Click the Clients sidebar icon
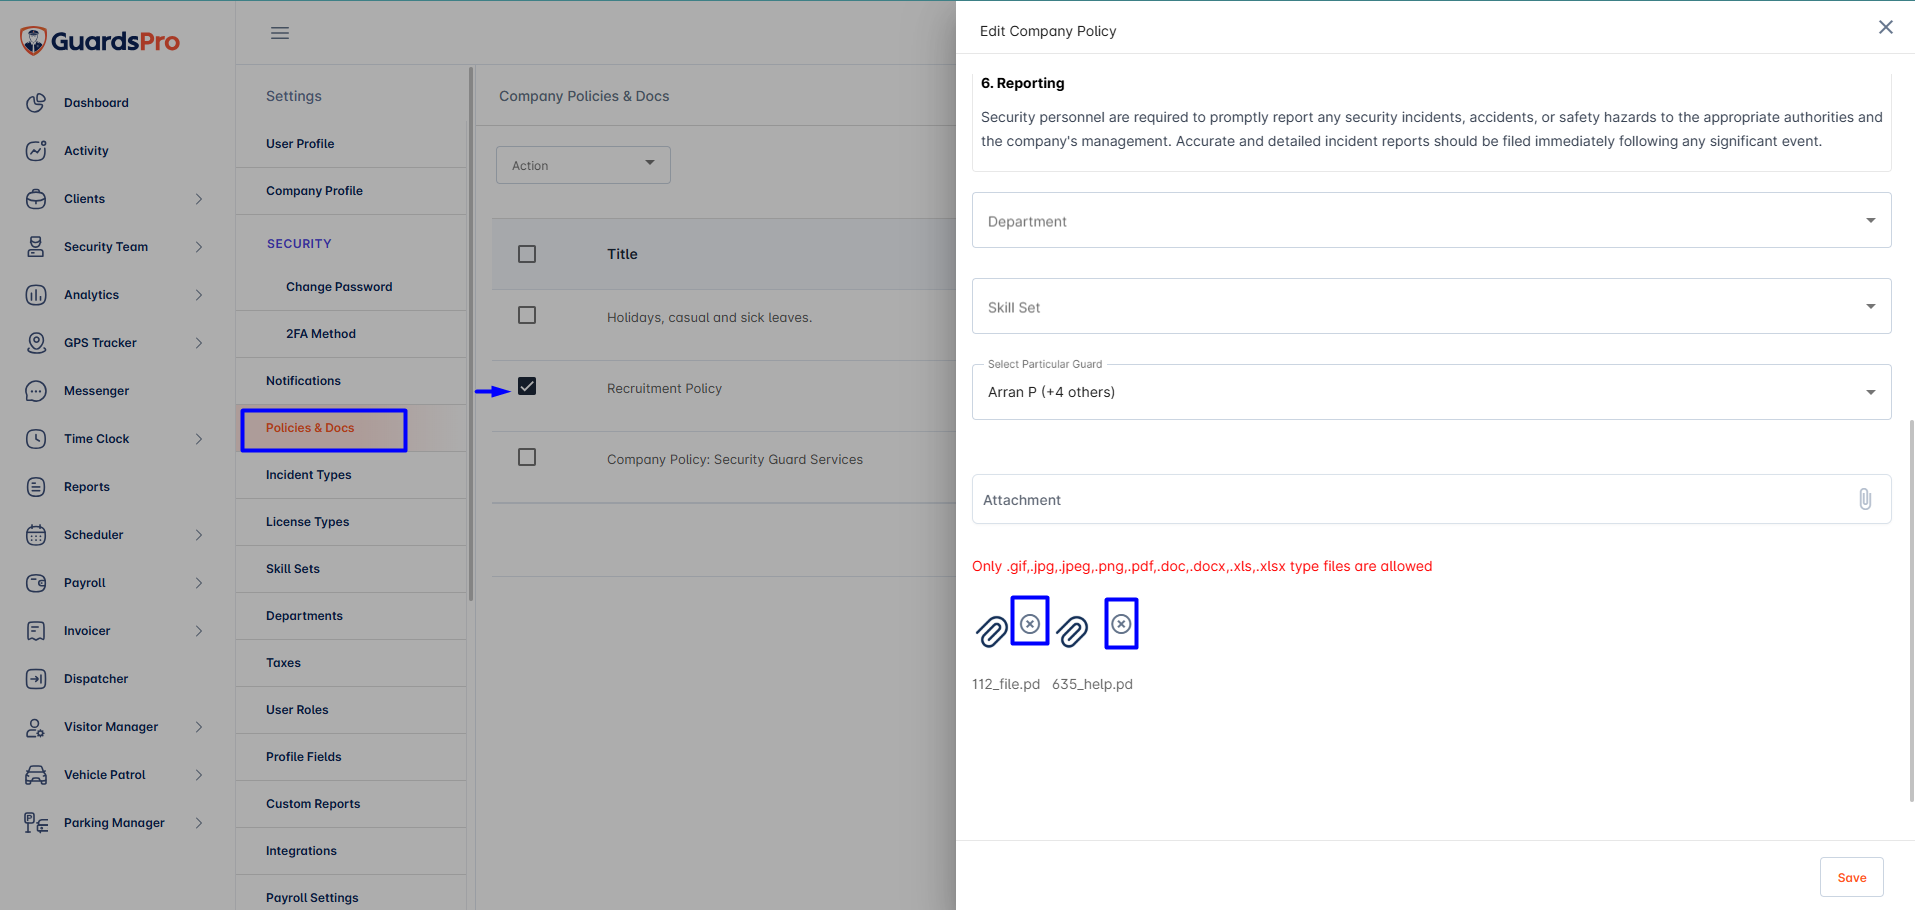The width and height of the screenshot is (1915, 910). click(x=36, y=199)
